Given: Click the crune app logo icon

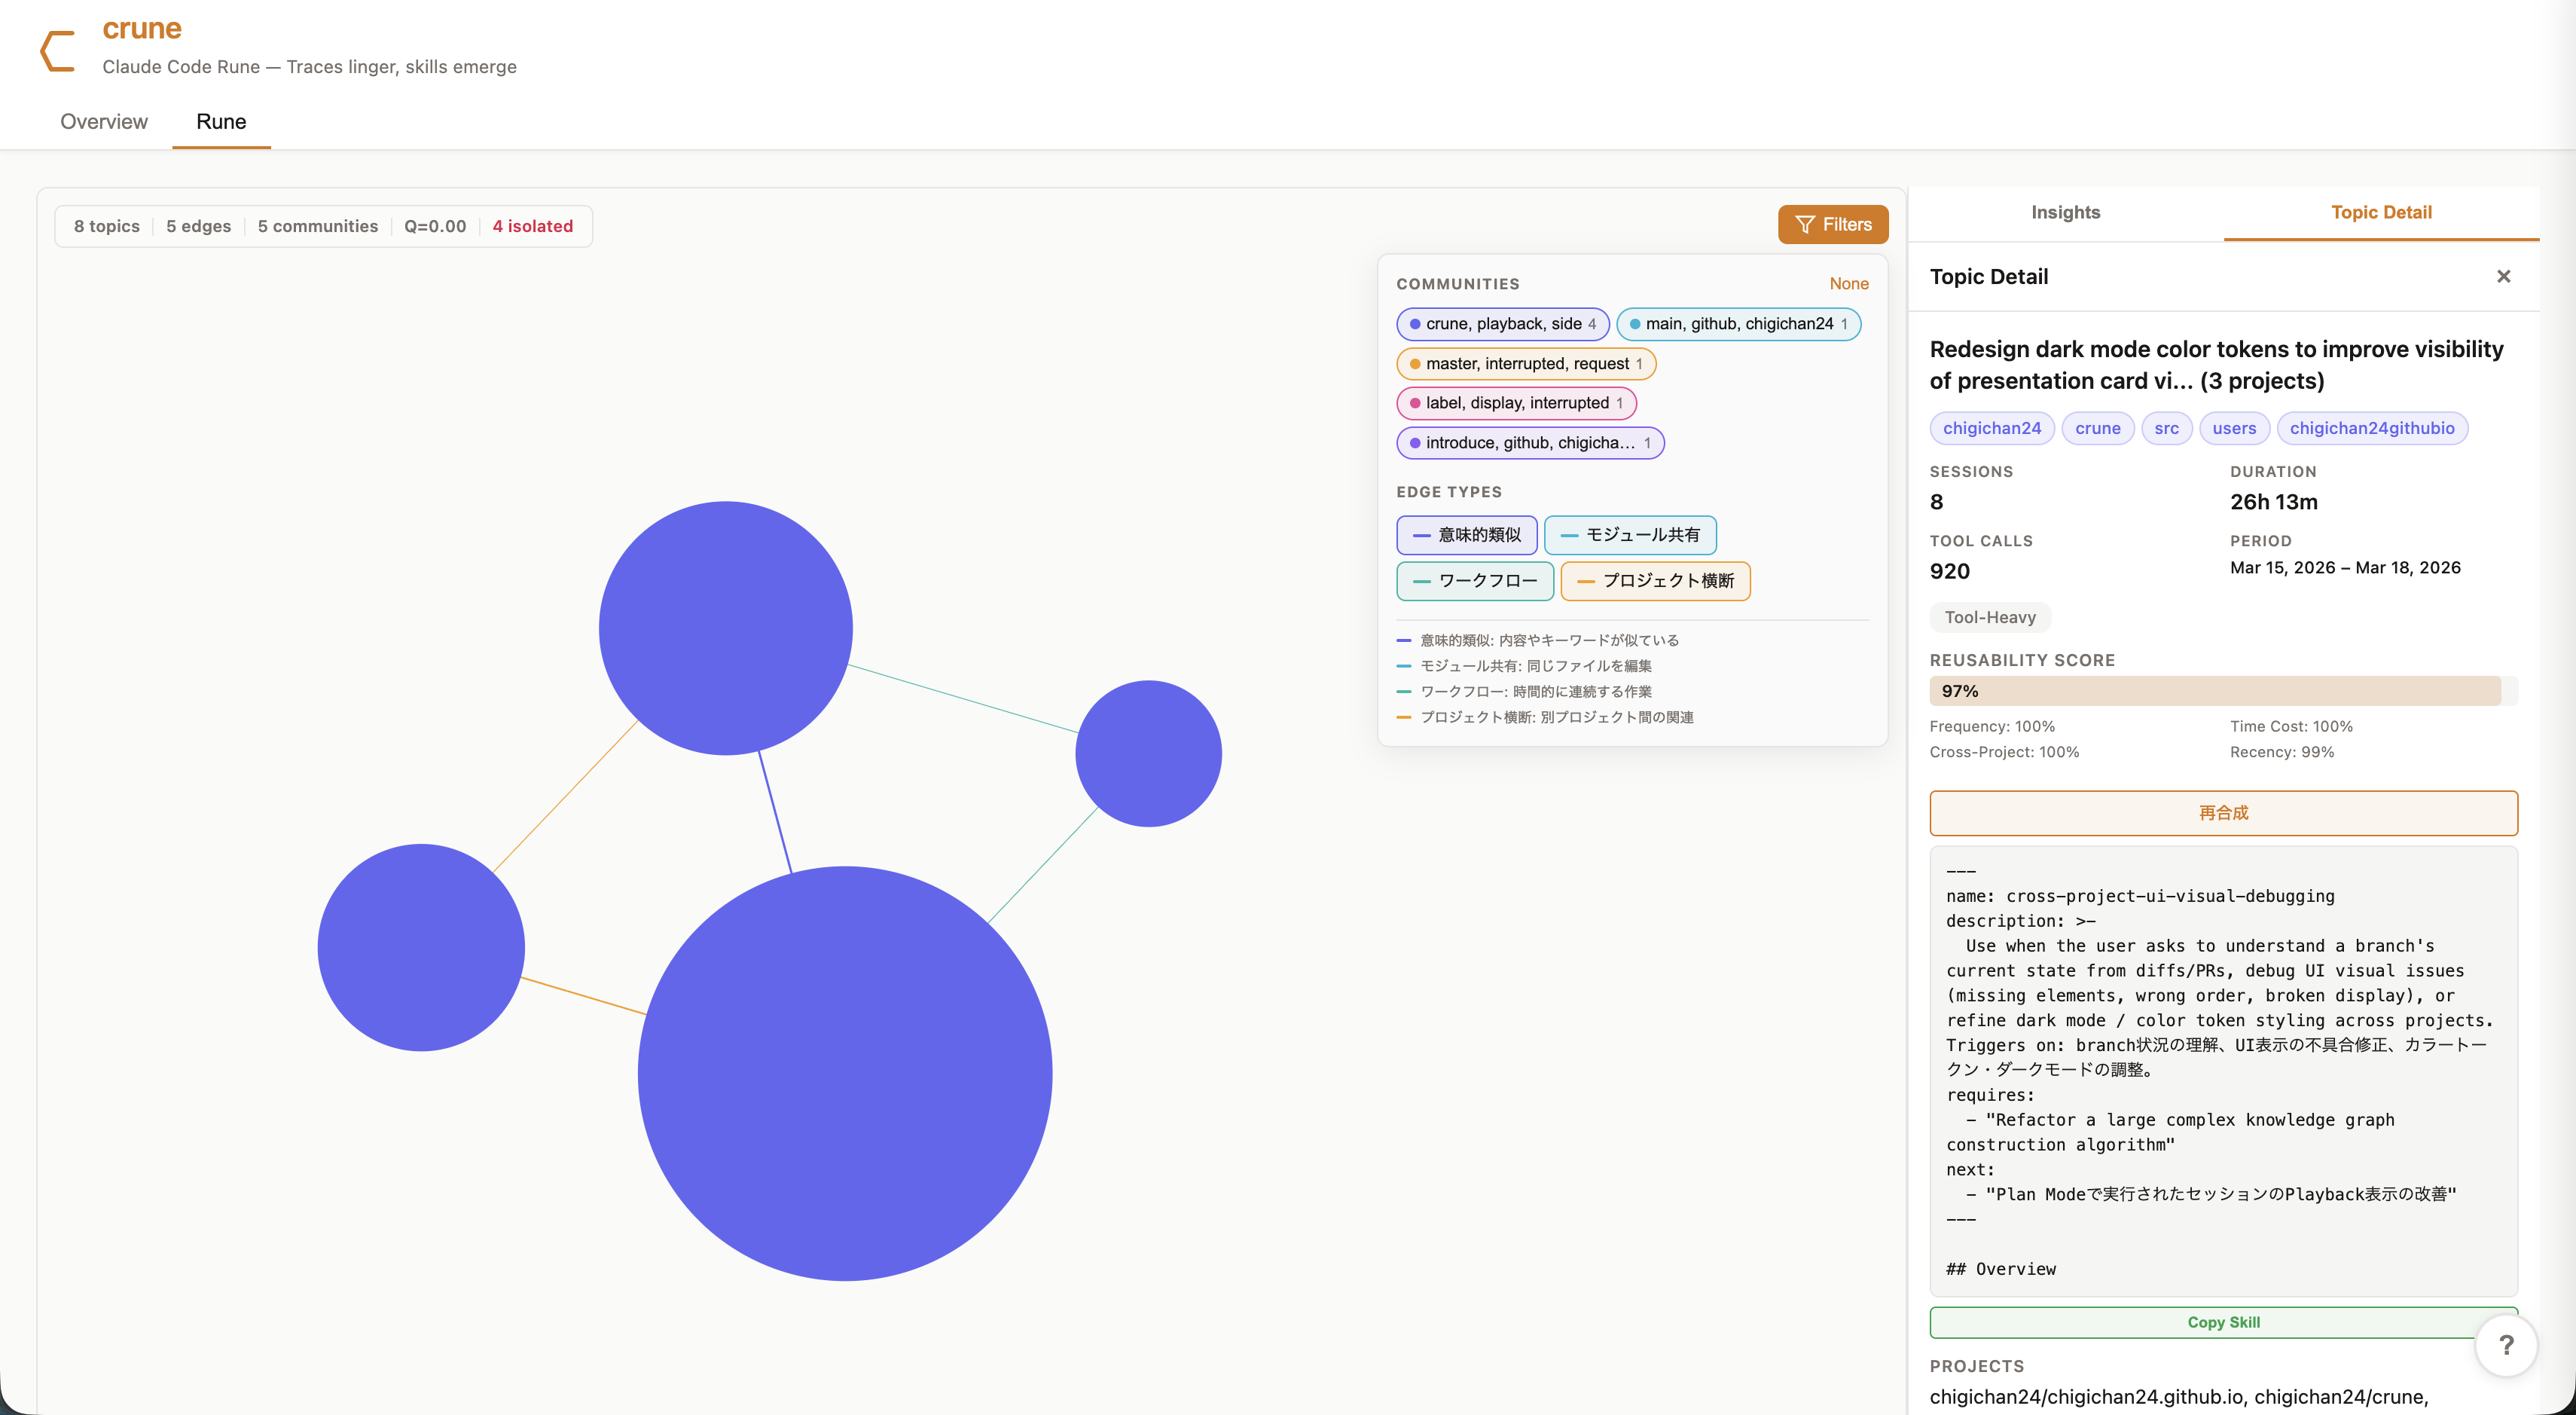Looking at the screenshot, I should 57,50.
